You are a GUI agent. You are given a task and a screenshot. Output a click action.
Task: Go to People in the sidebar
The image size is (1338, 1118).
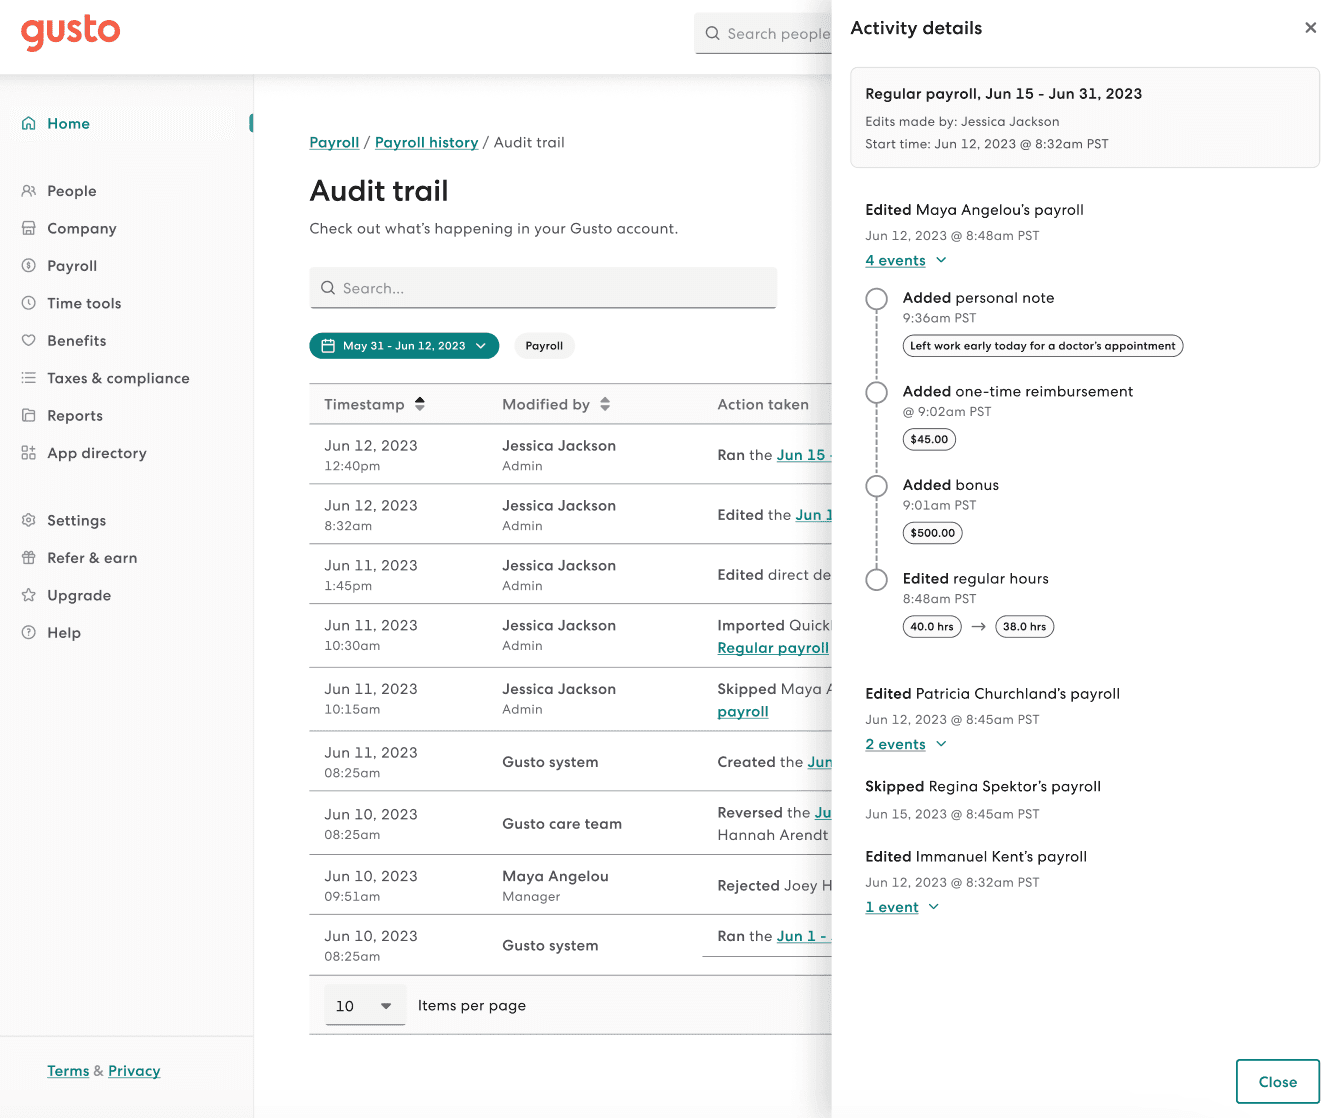[x=72, y=191]
